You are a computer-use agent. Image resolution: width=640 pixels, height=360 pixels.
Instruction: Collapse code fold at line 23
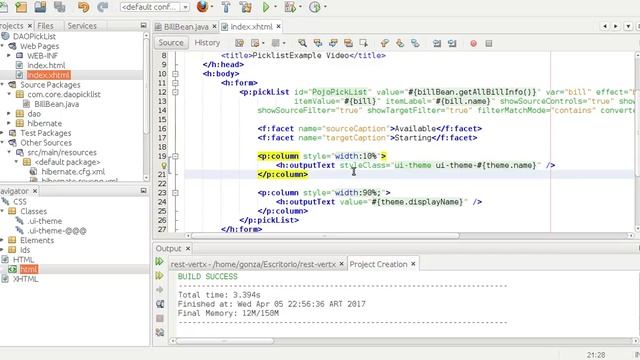(175, 193)
